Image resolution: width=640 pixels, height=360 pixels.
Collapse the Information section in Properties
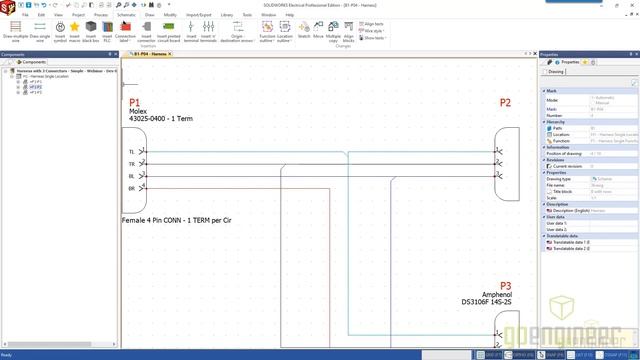click(544, 147)
